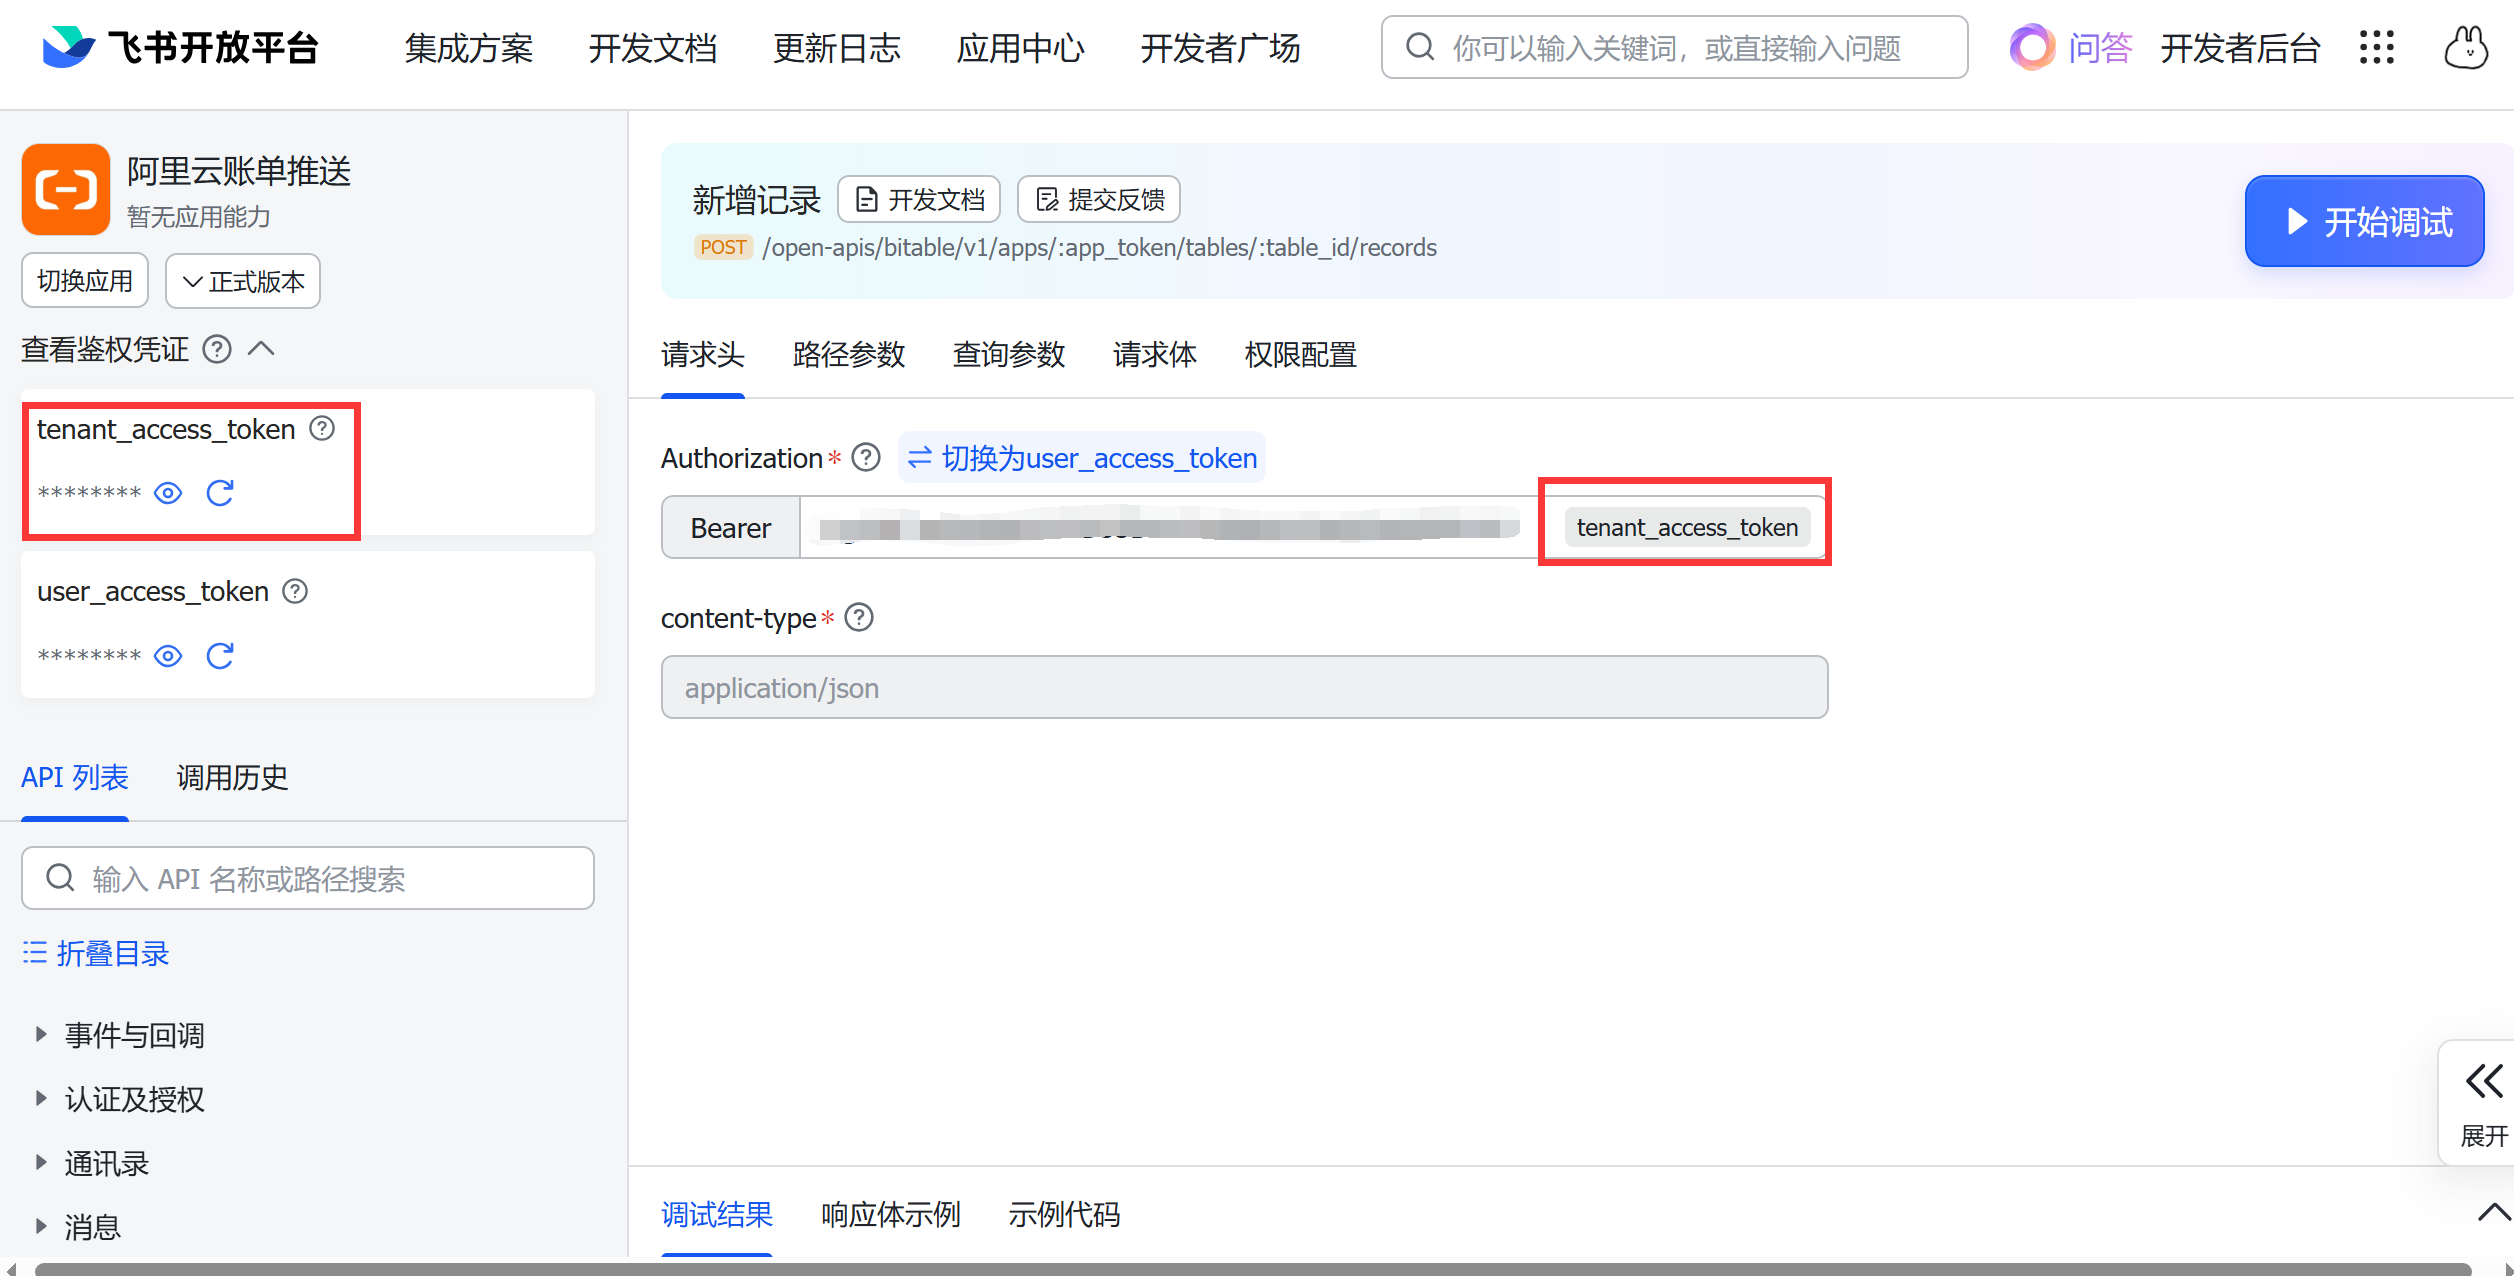Click help icon next to 查看鉴权凭证
This screenshot has height=1276, width=2514.
point(217,349)
